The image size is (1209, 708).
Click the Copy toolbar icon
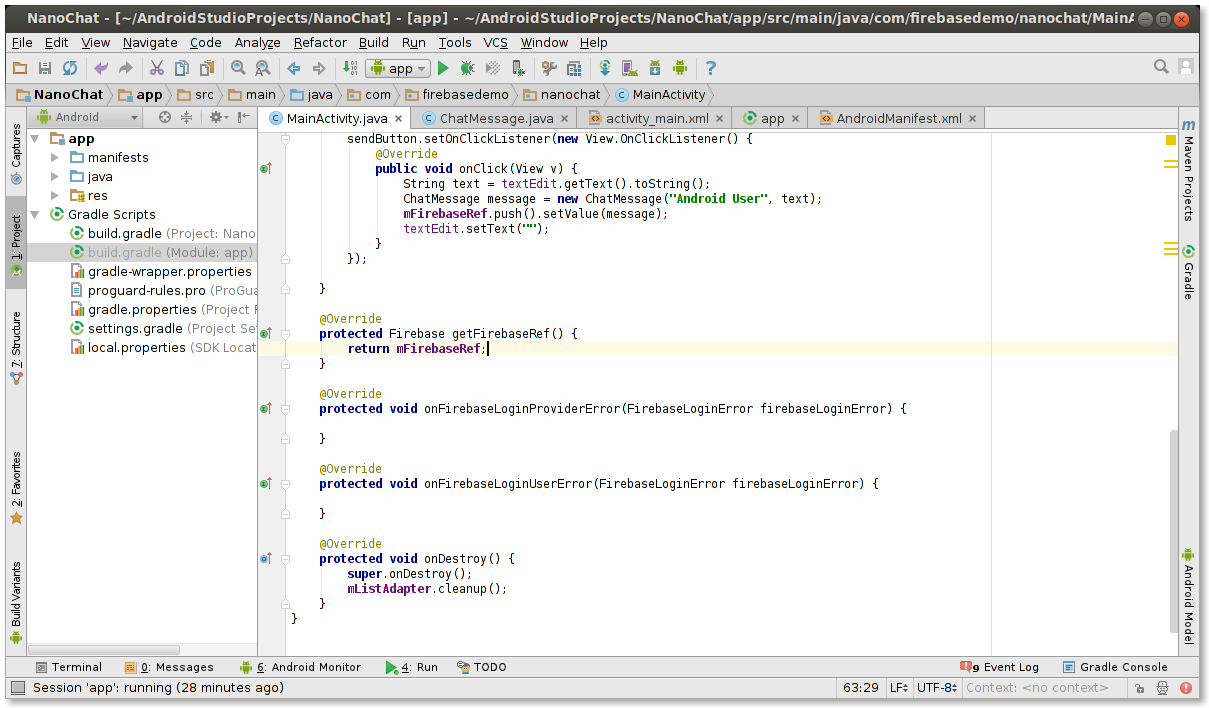tap(182, 68)
